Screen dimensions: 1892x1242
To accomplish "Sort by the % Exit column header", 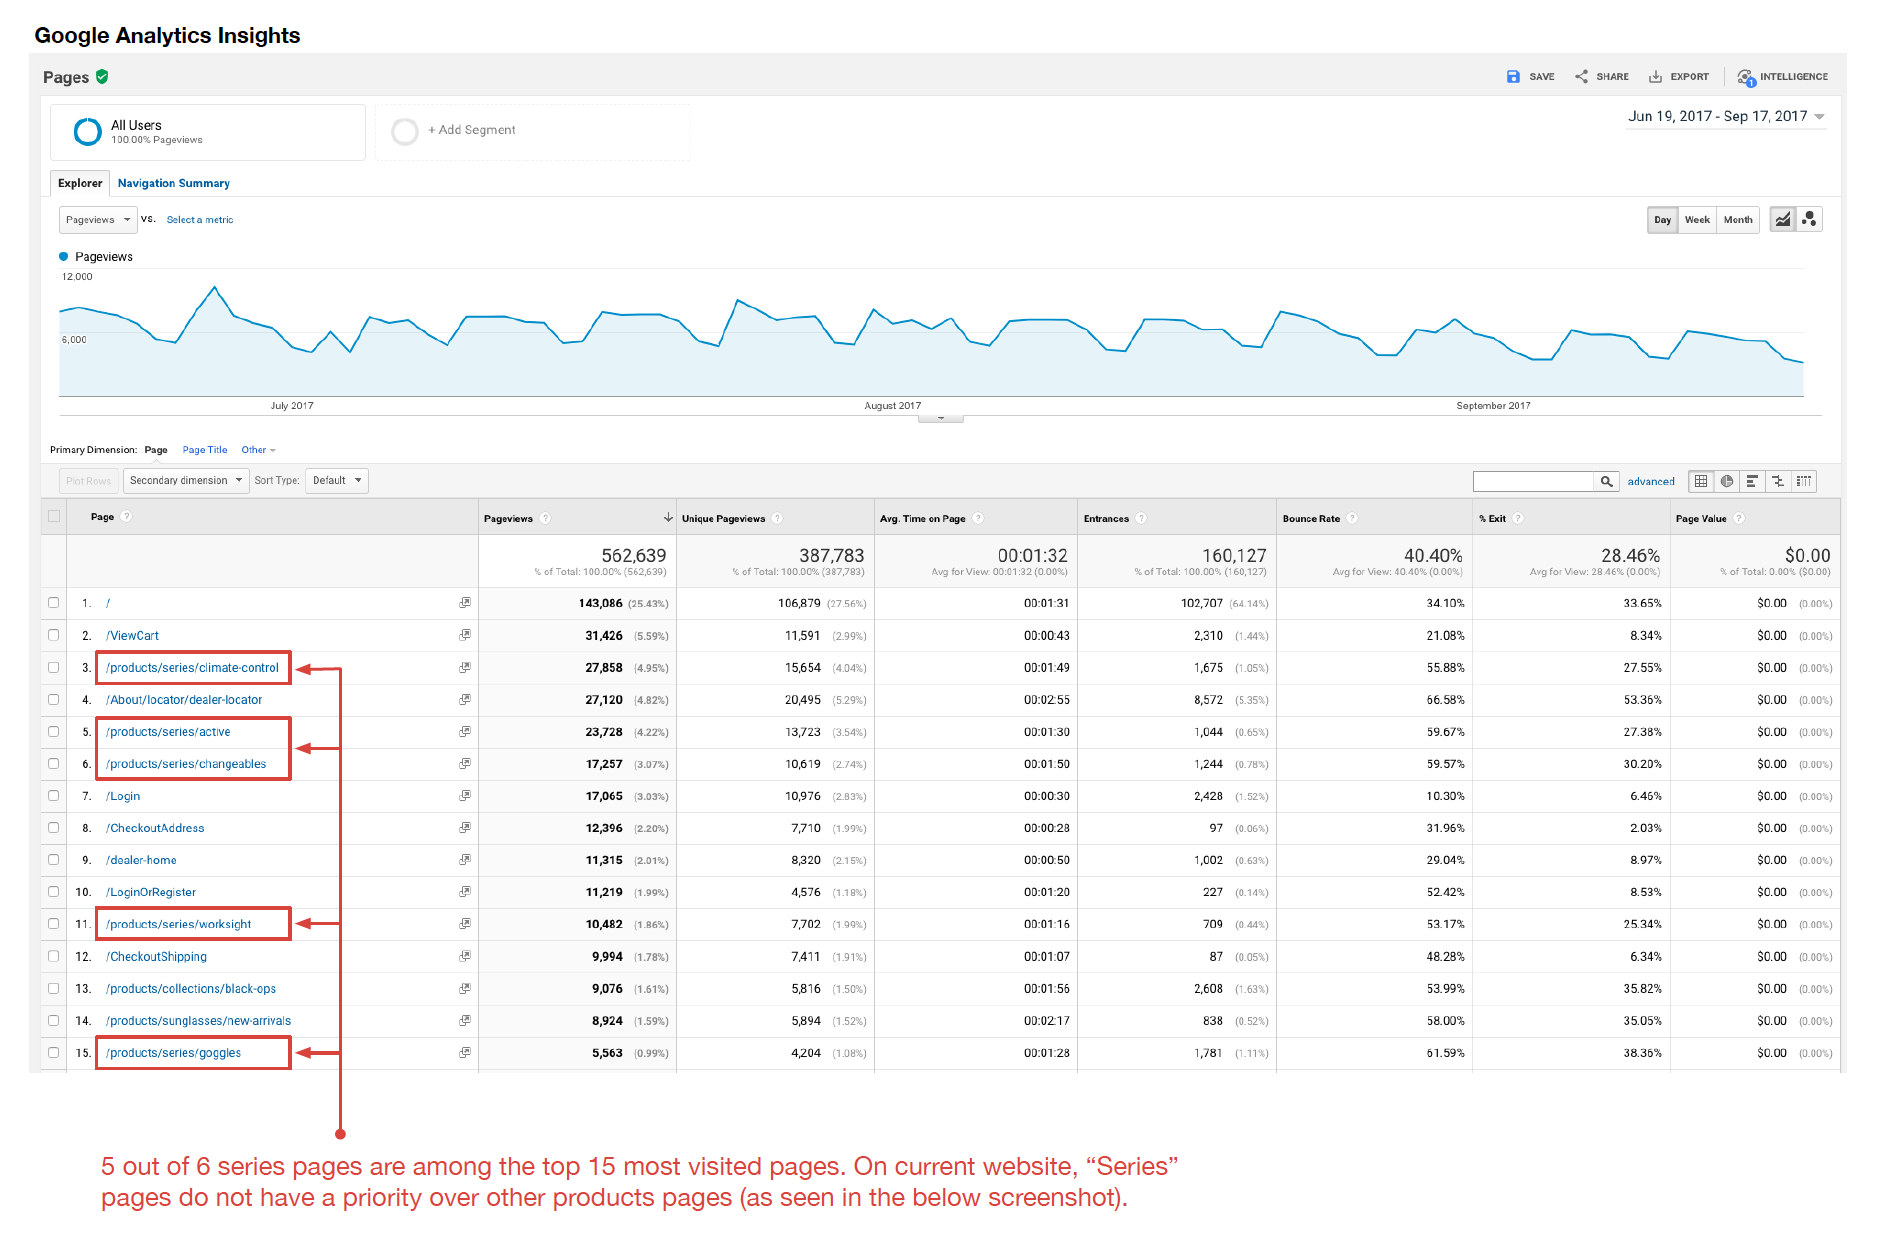I will (x=1492, y=518).
